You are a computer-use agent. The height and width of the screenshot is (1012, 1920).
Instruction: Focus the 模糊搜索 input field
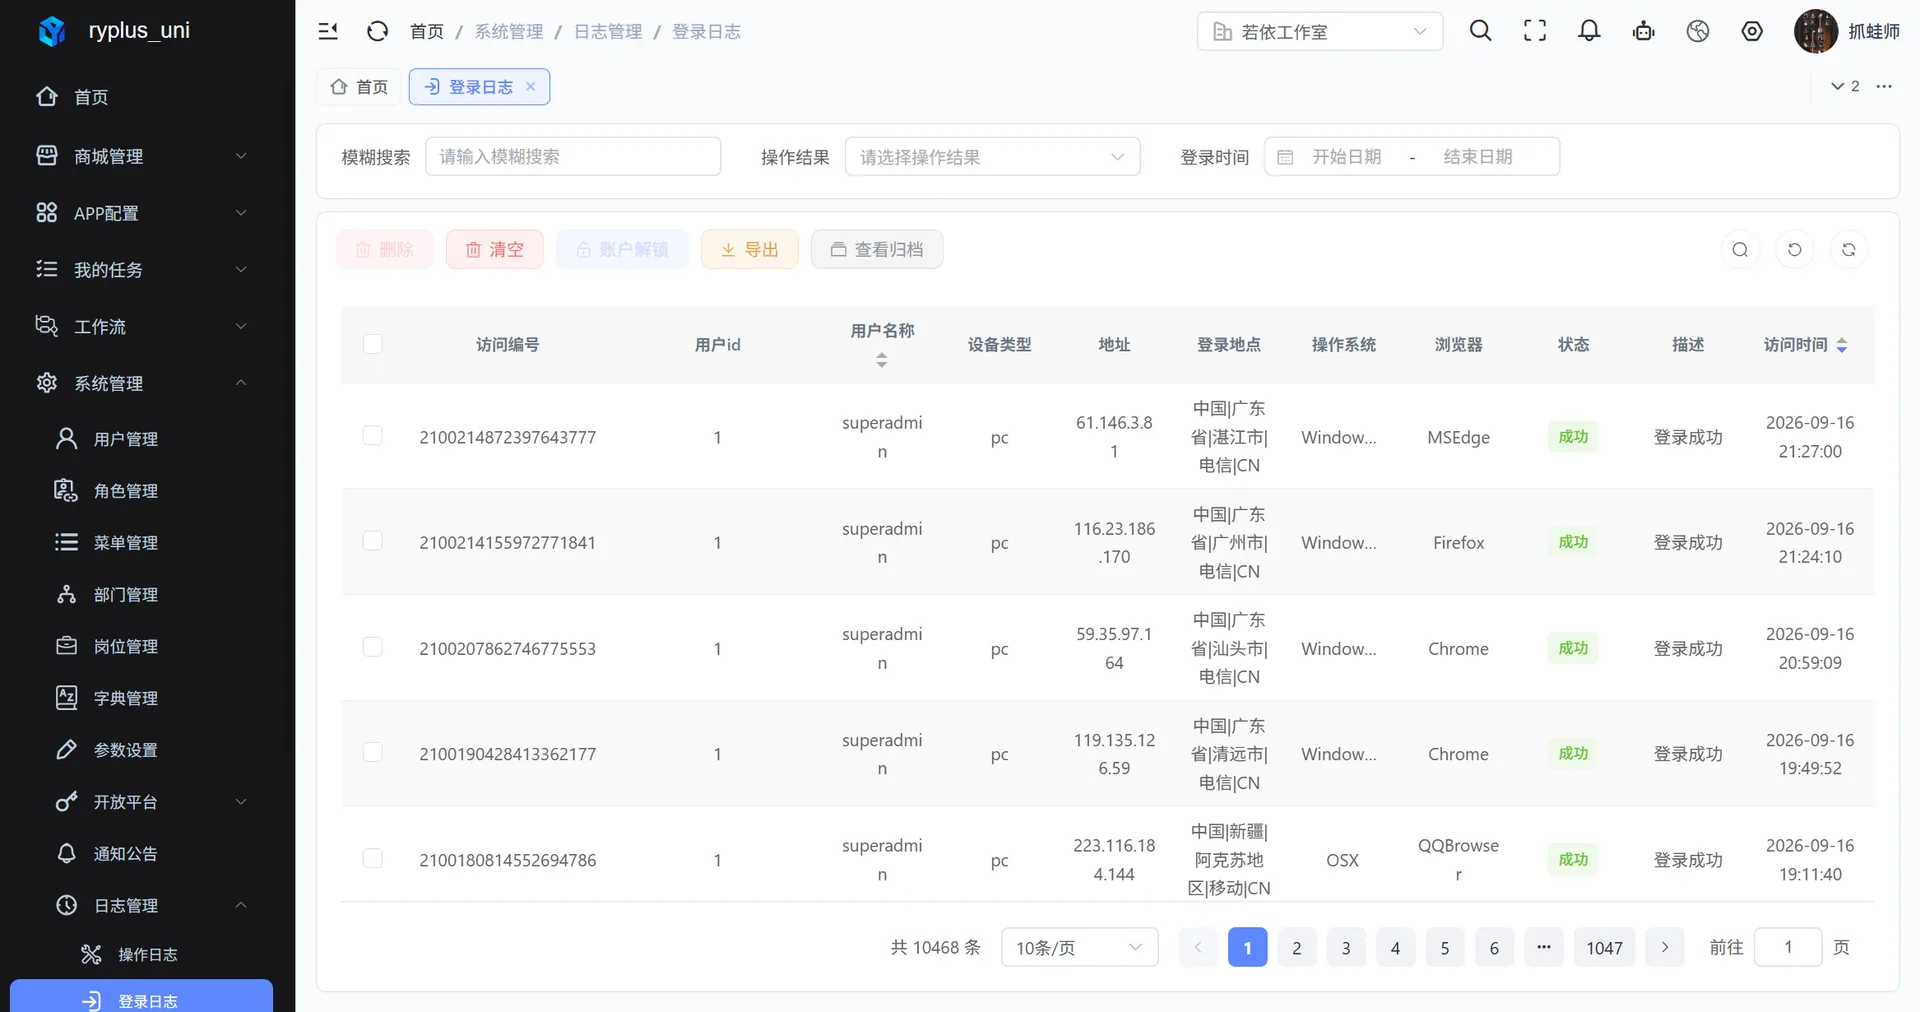point(573,157)
